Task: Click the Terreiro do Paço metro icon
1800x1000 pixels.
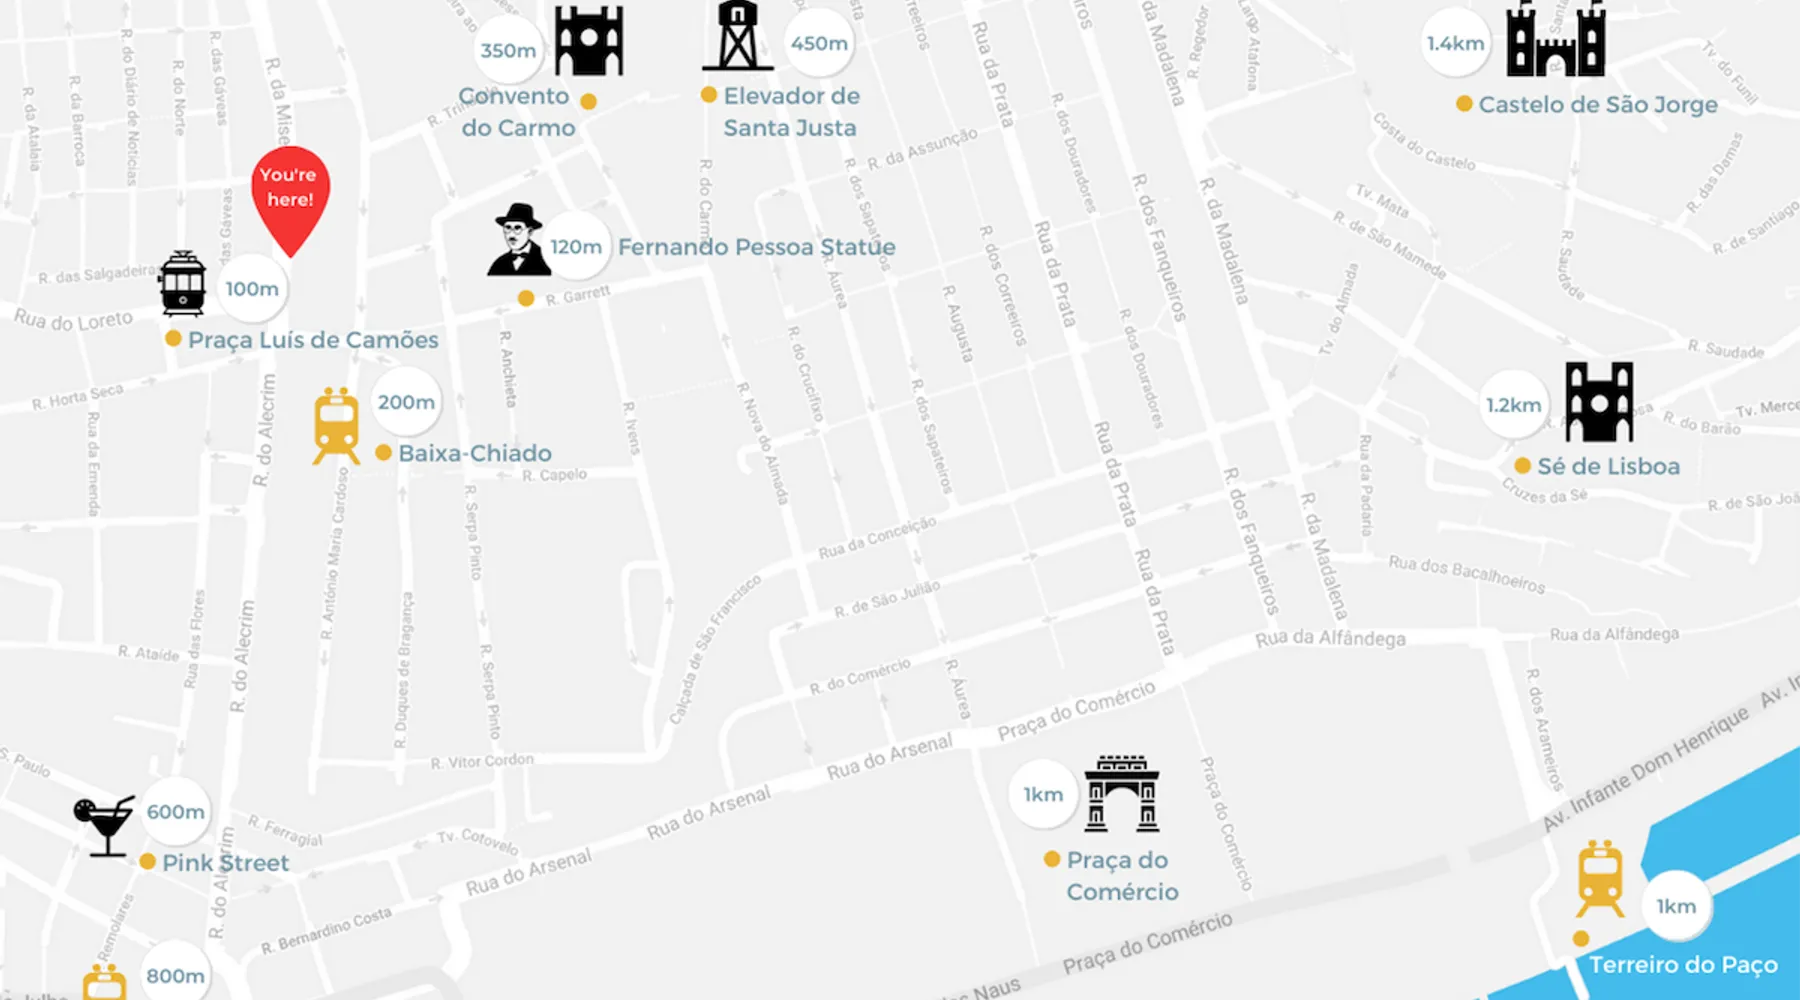Action: point(1600,879)
